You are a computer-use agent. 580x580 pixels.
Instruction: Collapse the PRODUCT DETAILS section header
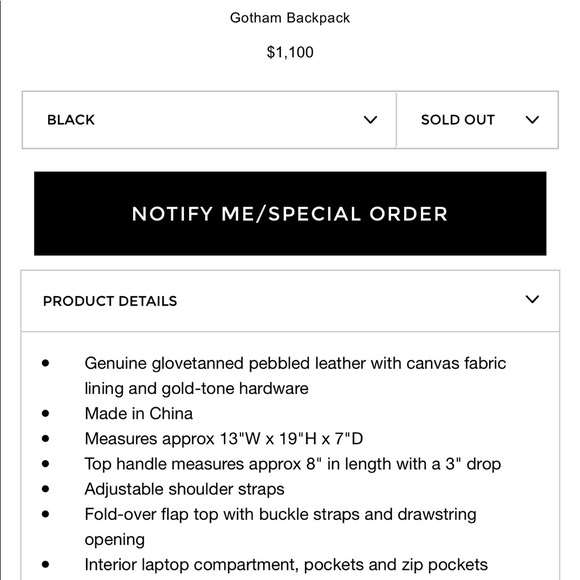click(290, 301)
